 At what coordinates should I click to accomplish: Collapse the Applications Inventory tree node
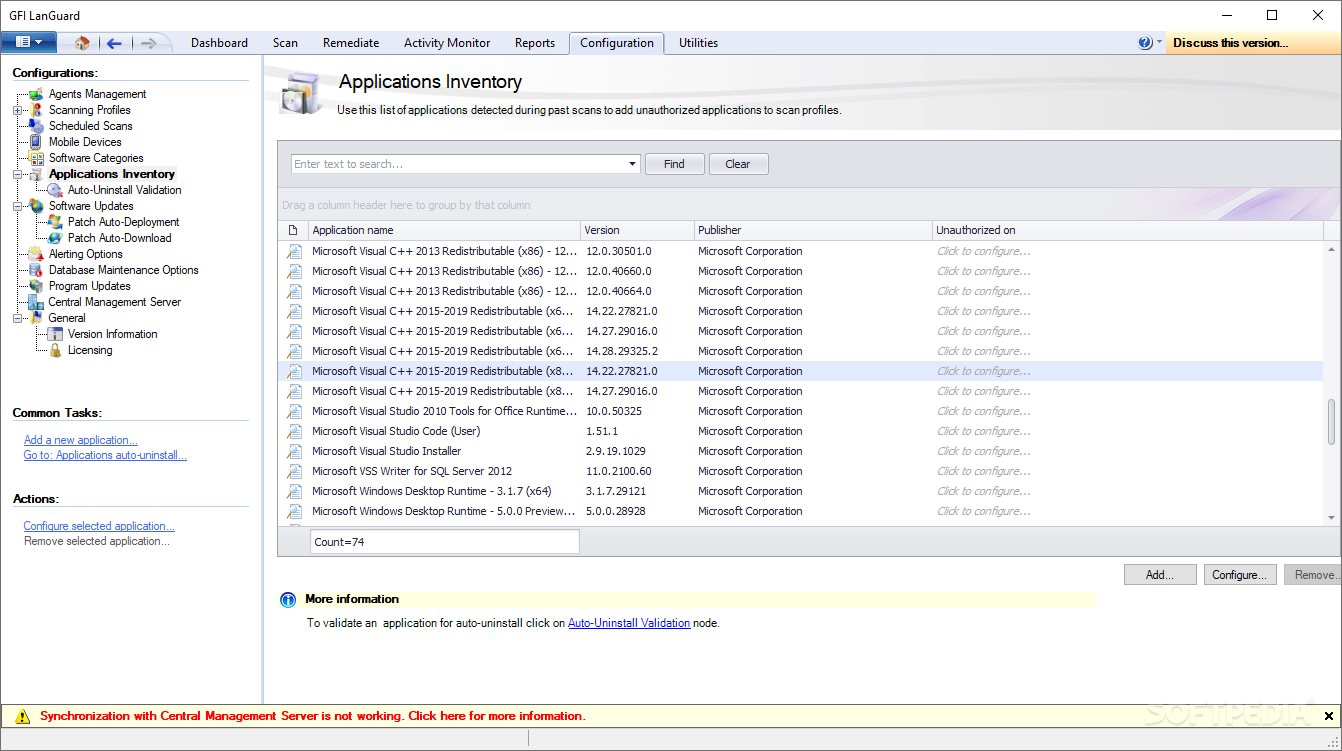[17, 174]
